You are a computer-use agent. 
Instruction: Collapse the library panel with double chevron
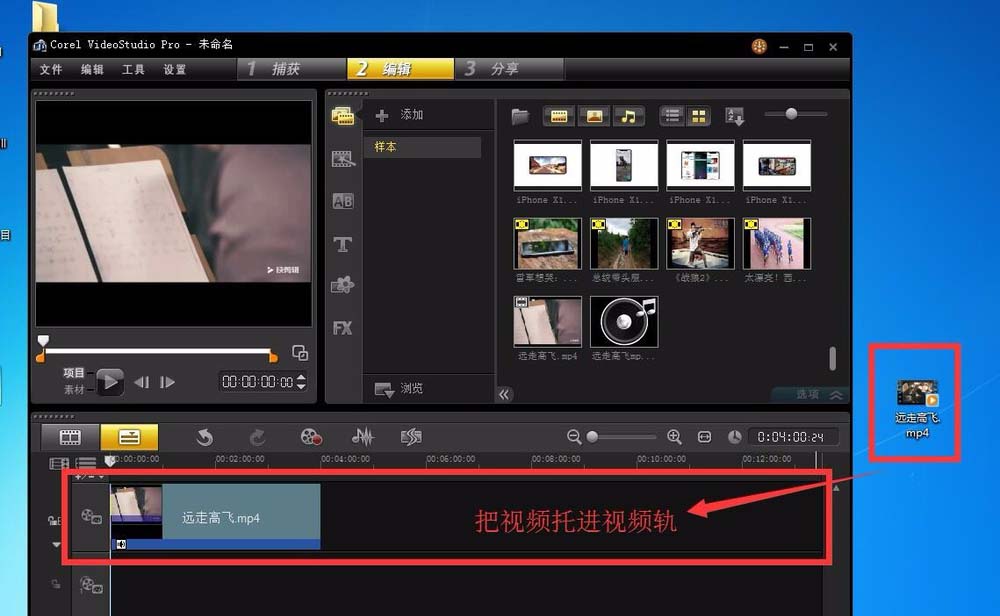pyautogui.click(x=505, y=395)
